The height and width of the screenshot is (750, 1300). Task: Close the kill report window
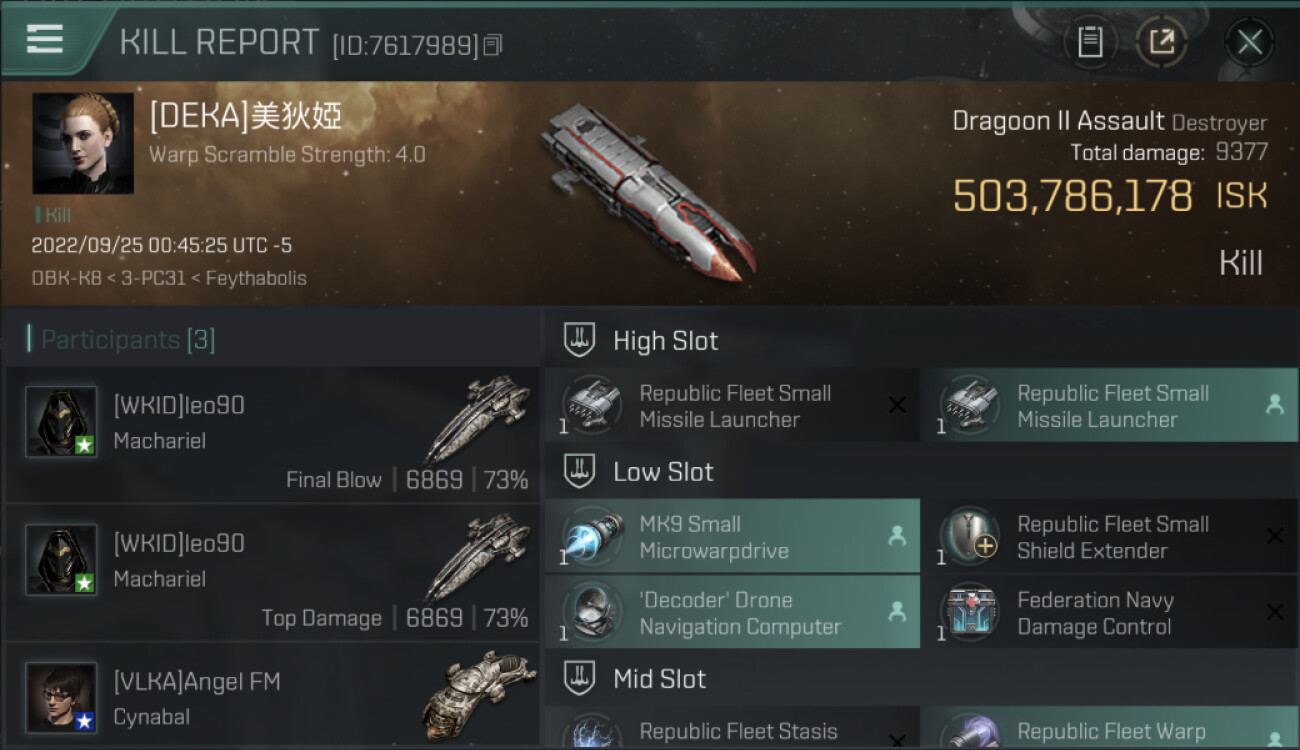coord(1250,42)
